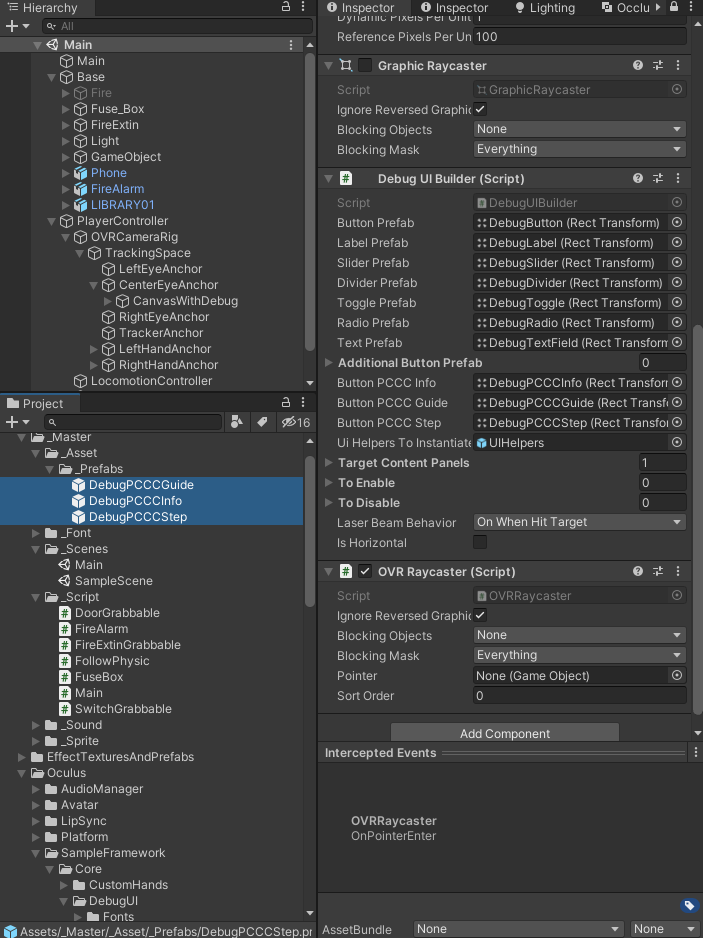Open Debug UI Builder preset settings icon

tap(658, 178)
